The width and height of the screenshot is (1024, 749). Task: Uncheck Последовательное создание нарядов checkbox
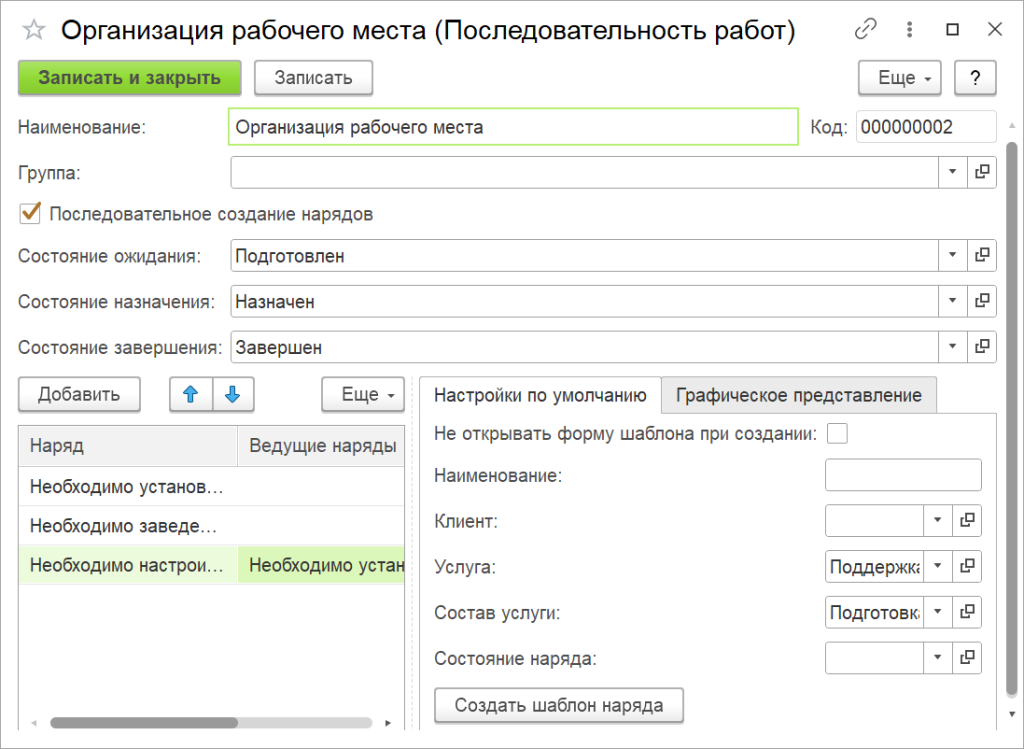30,213
